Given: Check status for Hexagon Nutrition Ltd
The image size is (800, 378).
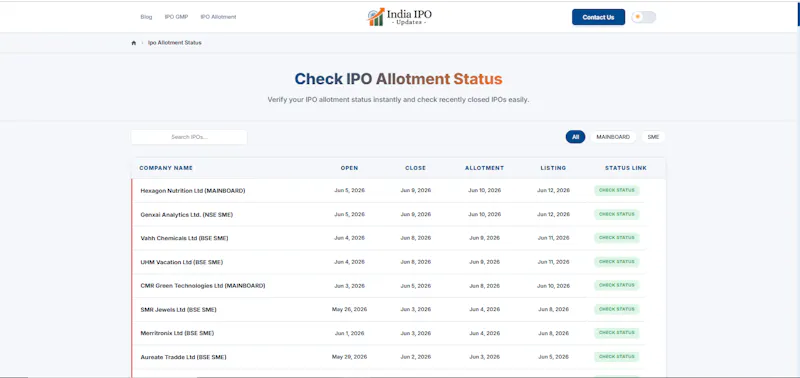Looking at the screenshot, I should (x=617, y=190).
